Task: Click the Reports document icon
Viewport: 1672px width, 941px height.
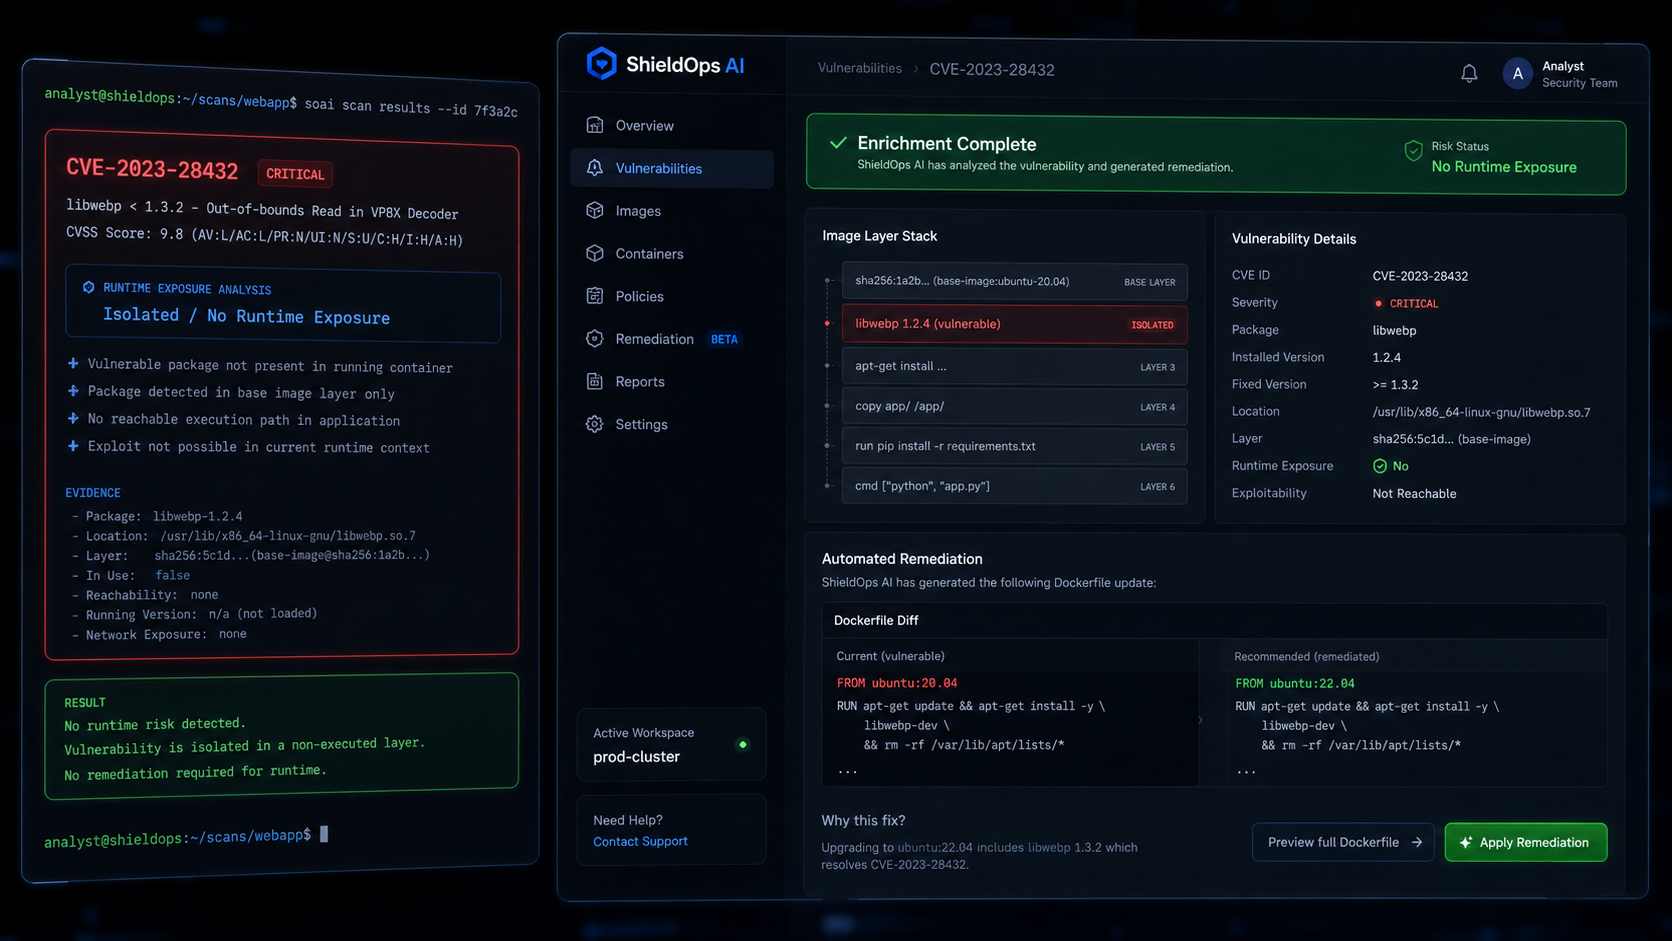Action: tap(595, 381)
